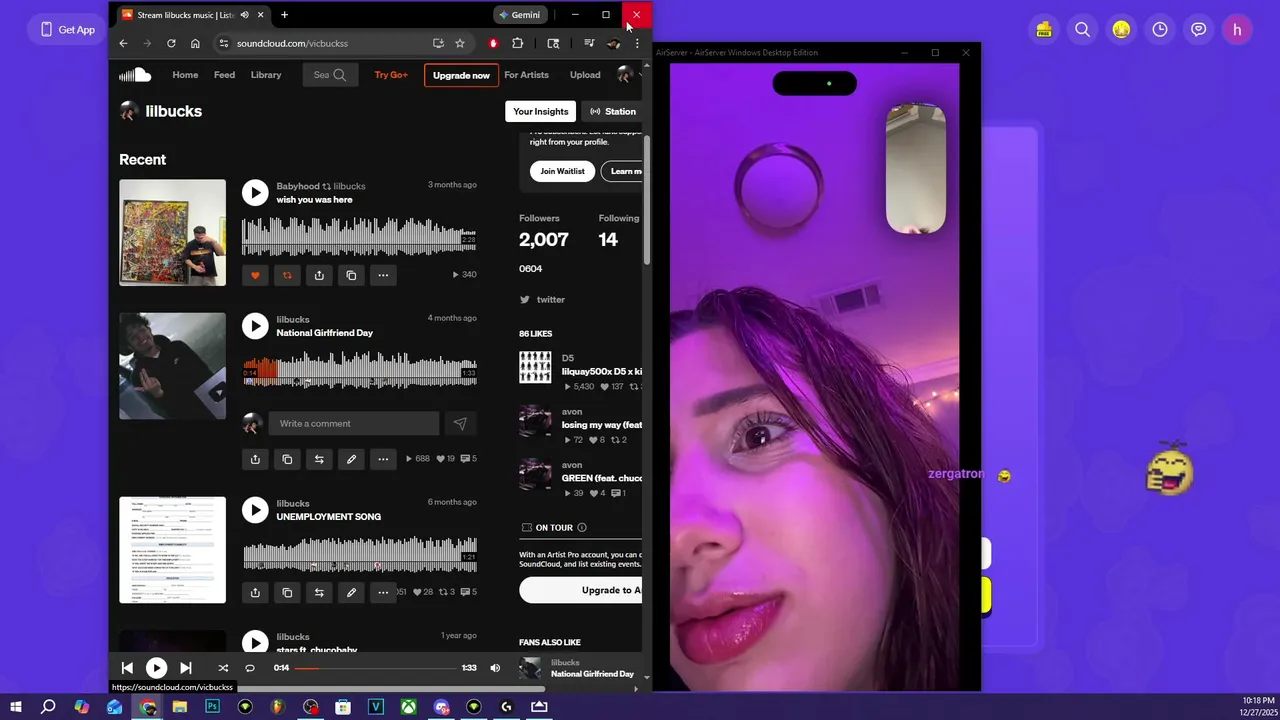Click the 'Write a comment' field
The height and width of the screenshot is (720, 1280).
tap(354, 424)
